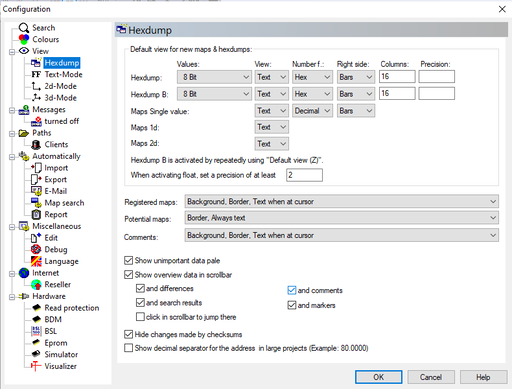Image resolution: width=512 pixels, height=389 pixels.
Task: Select the Text-Mode tree item
Action: (63, 74)
